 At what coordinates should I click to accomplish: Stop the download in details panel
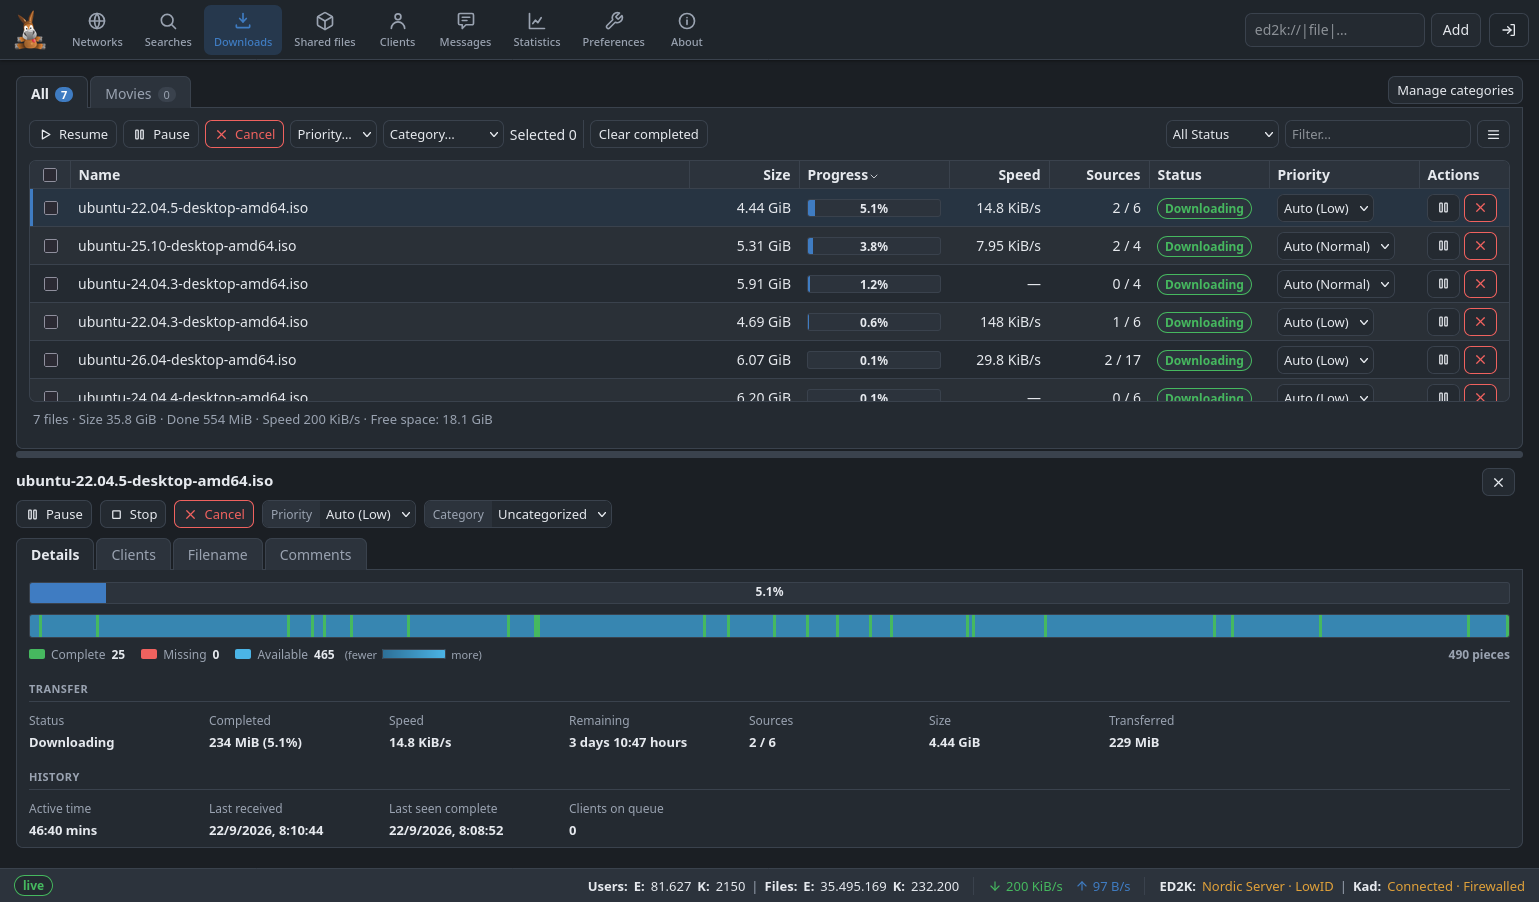point(133,514)
